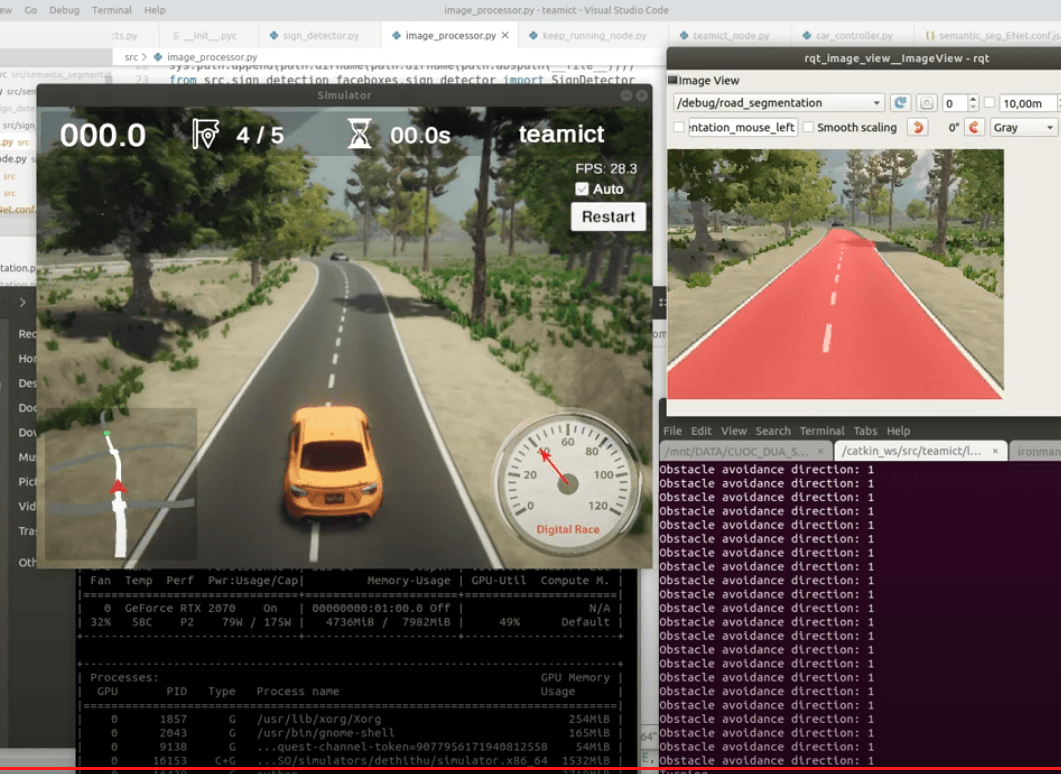Click the speedometer gauge in Simulator
1061x774 pixels.
pos(567,482)
